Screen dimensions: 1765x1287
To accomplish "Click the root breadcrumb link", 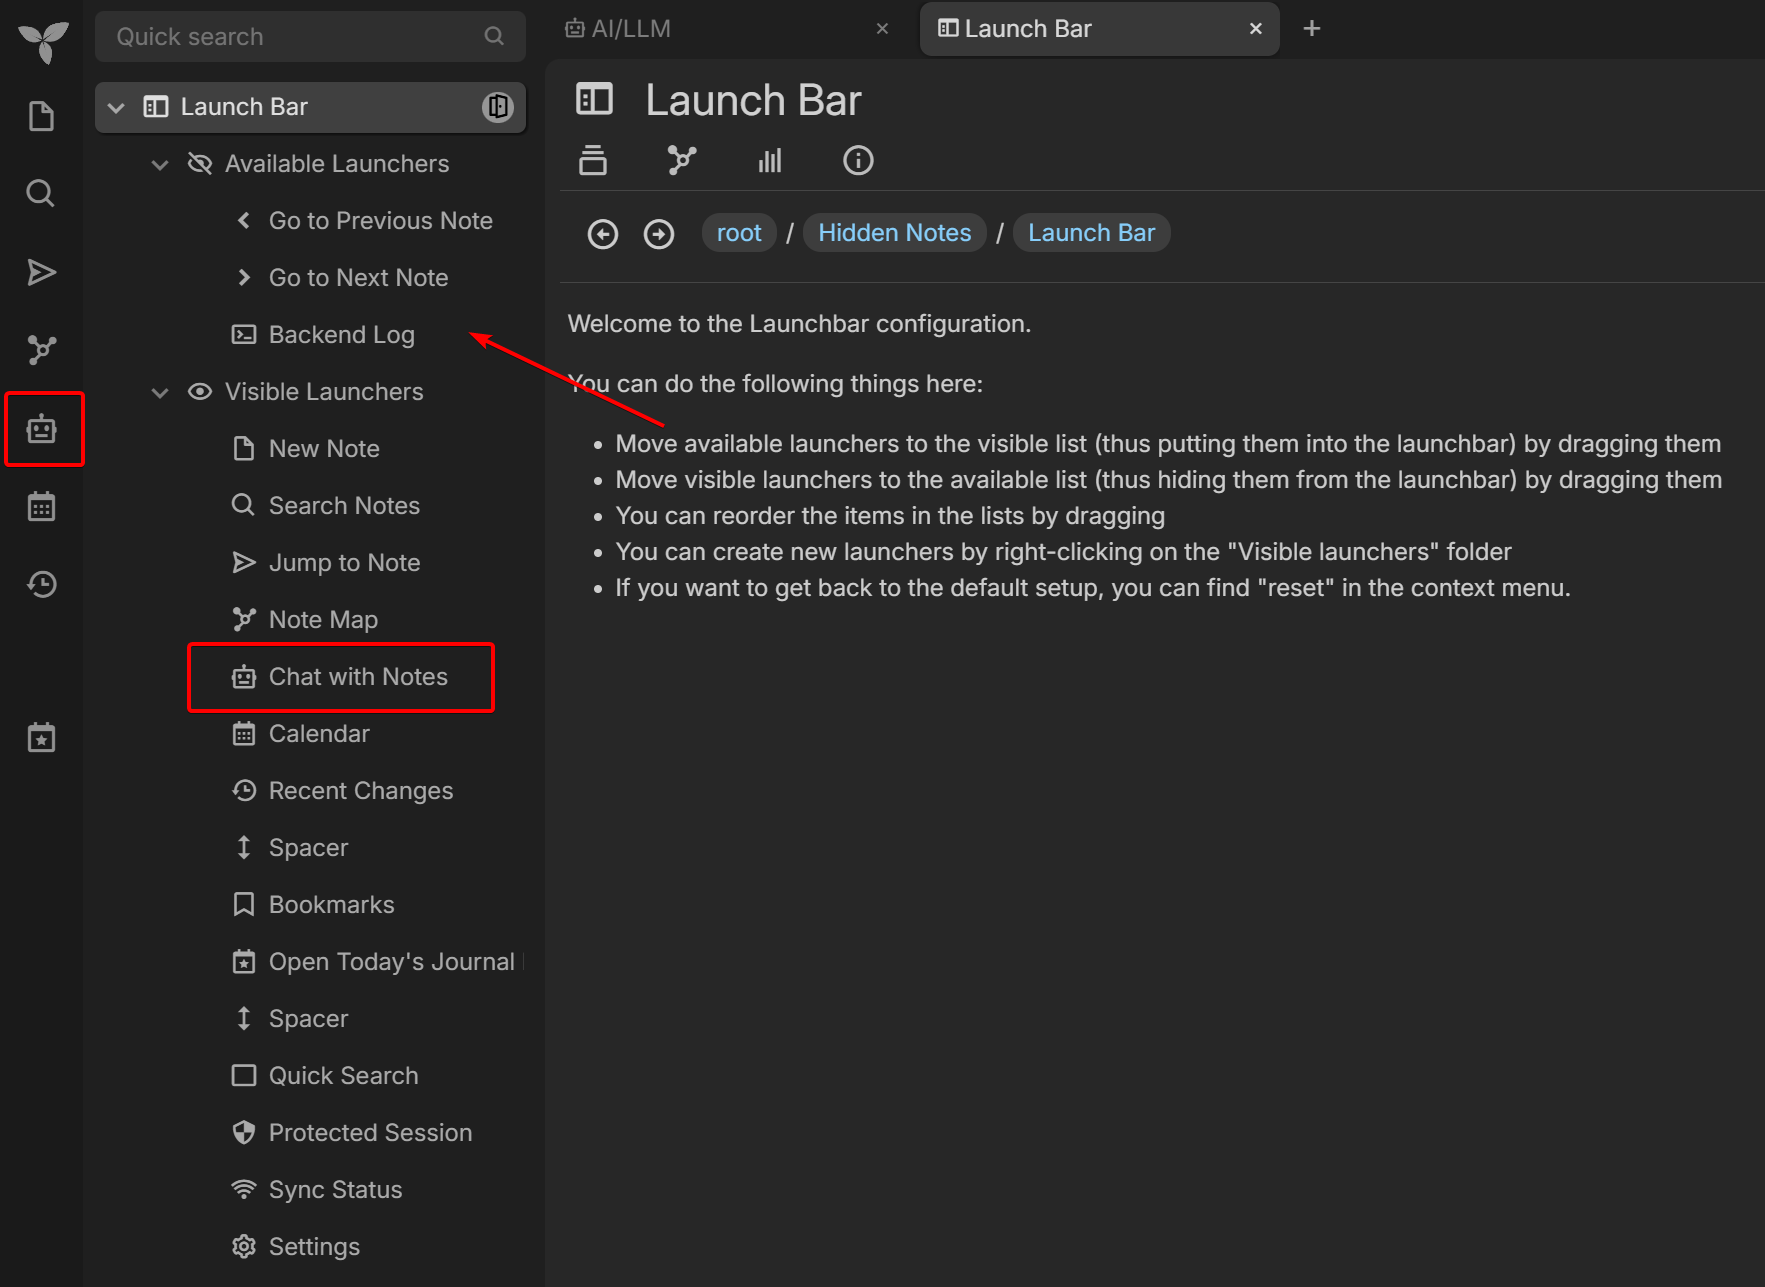I will [738, 233].
